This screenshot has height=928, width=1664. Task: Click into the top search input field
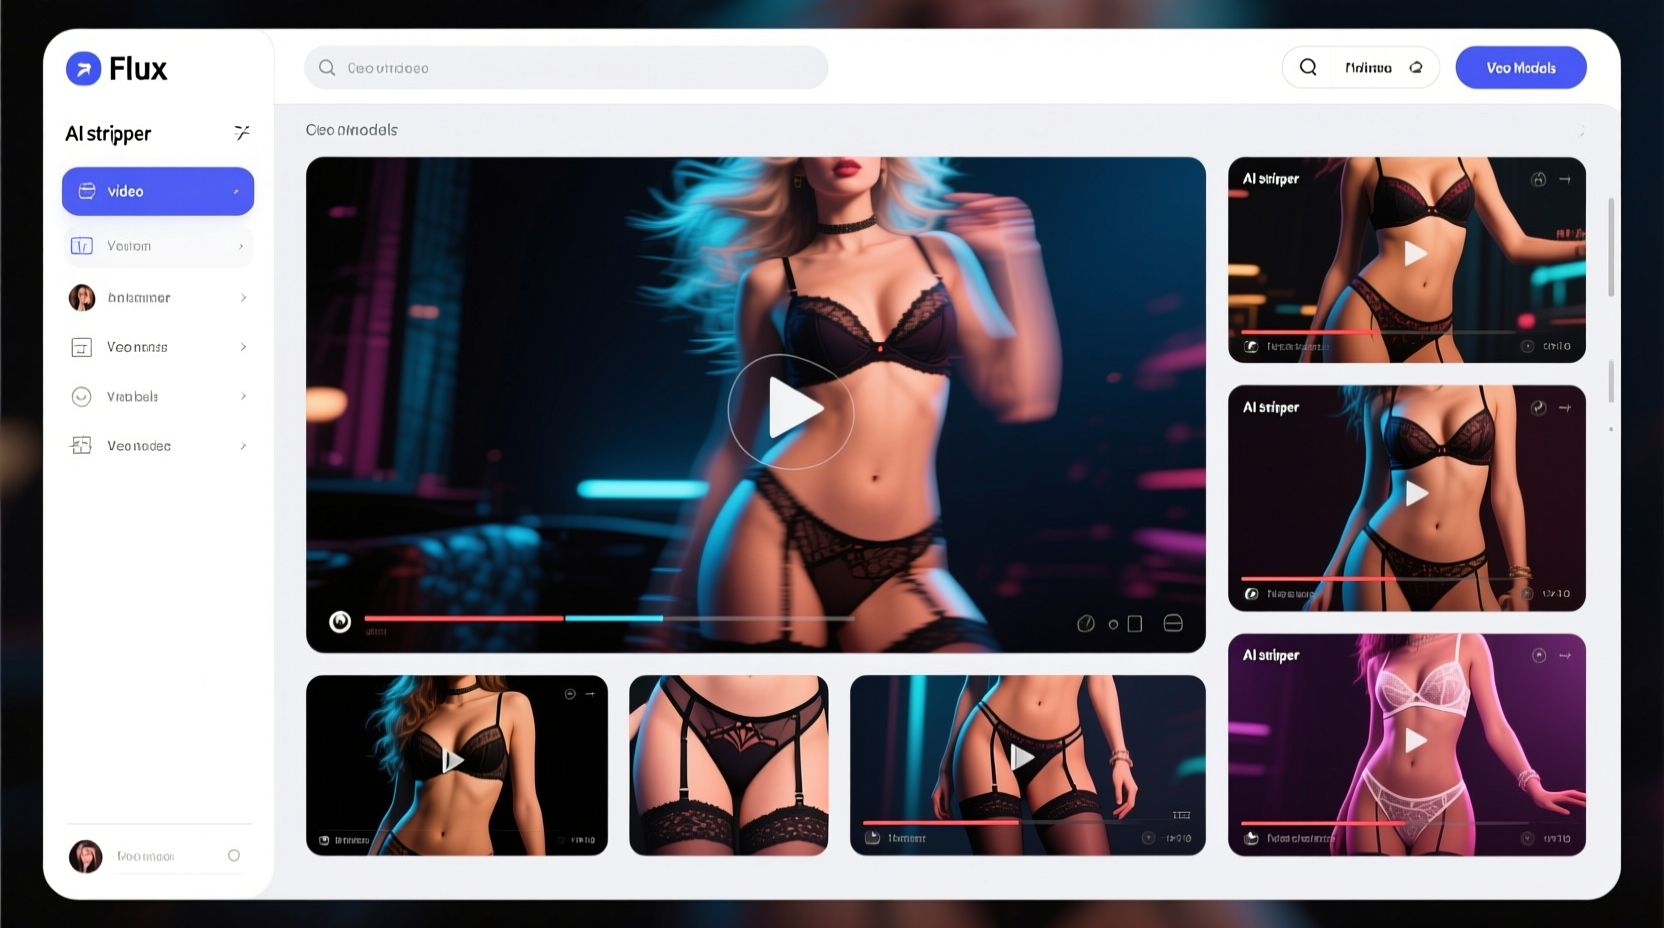point(580,68)
